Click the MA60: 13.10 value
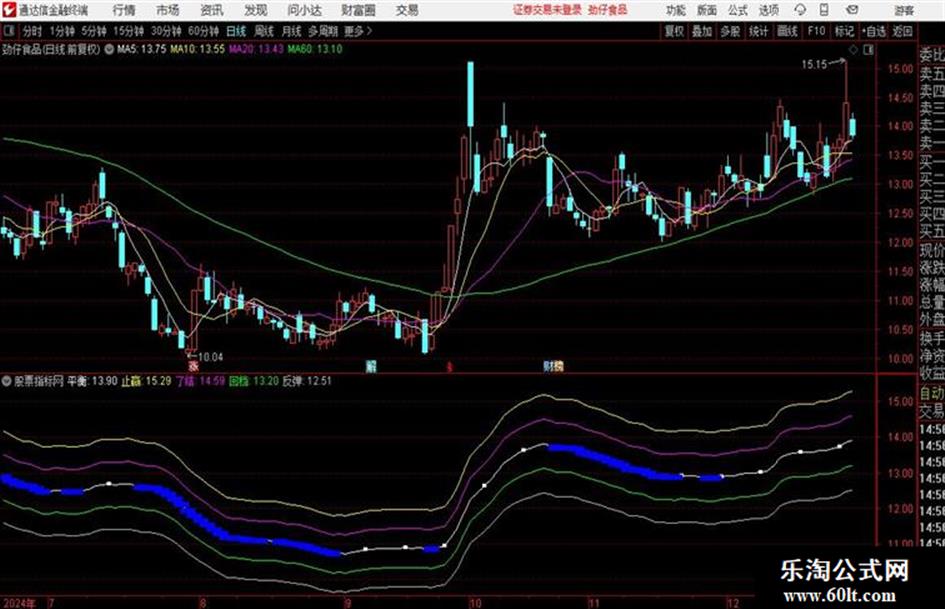945x609 pixels. click(x=315, y=49)
